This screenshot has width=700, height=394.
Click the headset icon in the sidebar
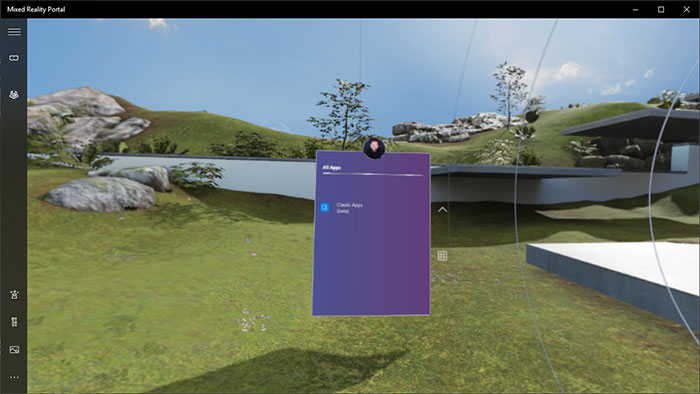pos(14,58)
